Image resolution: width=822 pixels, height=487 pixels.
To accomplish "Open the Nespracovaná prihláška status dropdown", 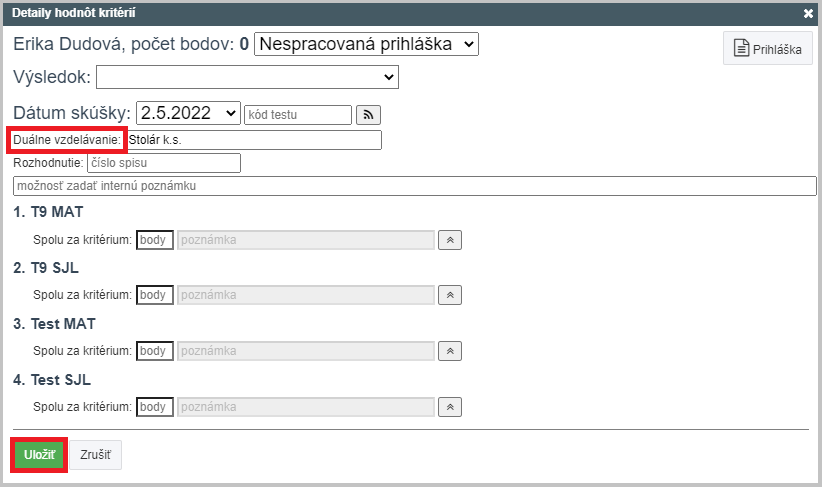I will point(366,44).
